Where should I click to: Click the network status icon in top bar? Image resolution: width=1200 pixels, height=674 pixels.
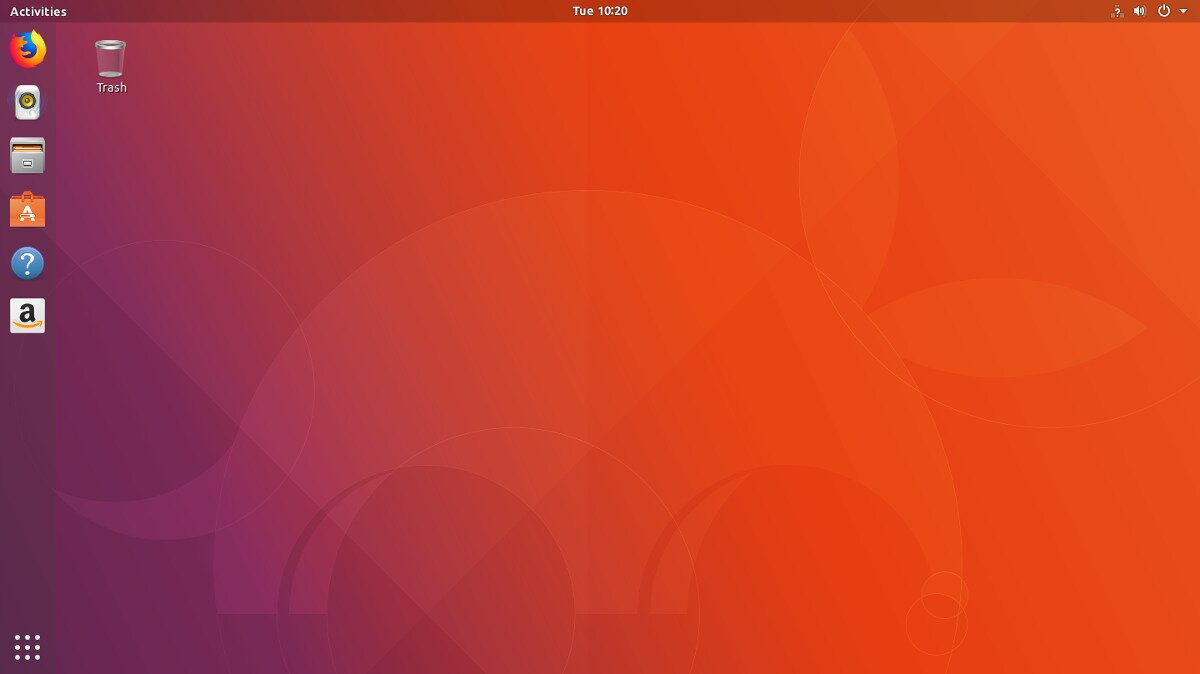click(x=1117, y=11)
